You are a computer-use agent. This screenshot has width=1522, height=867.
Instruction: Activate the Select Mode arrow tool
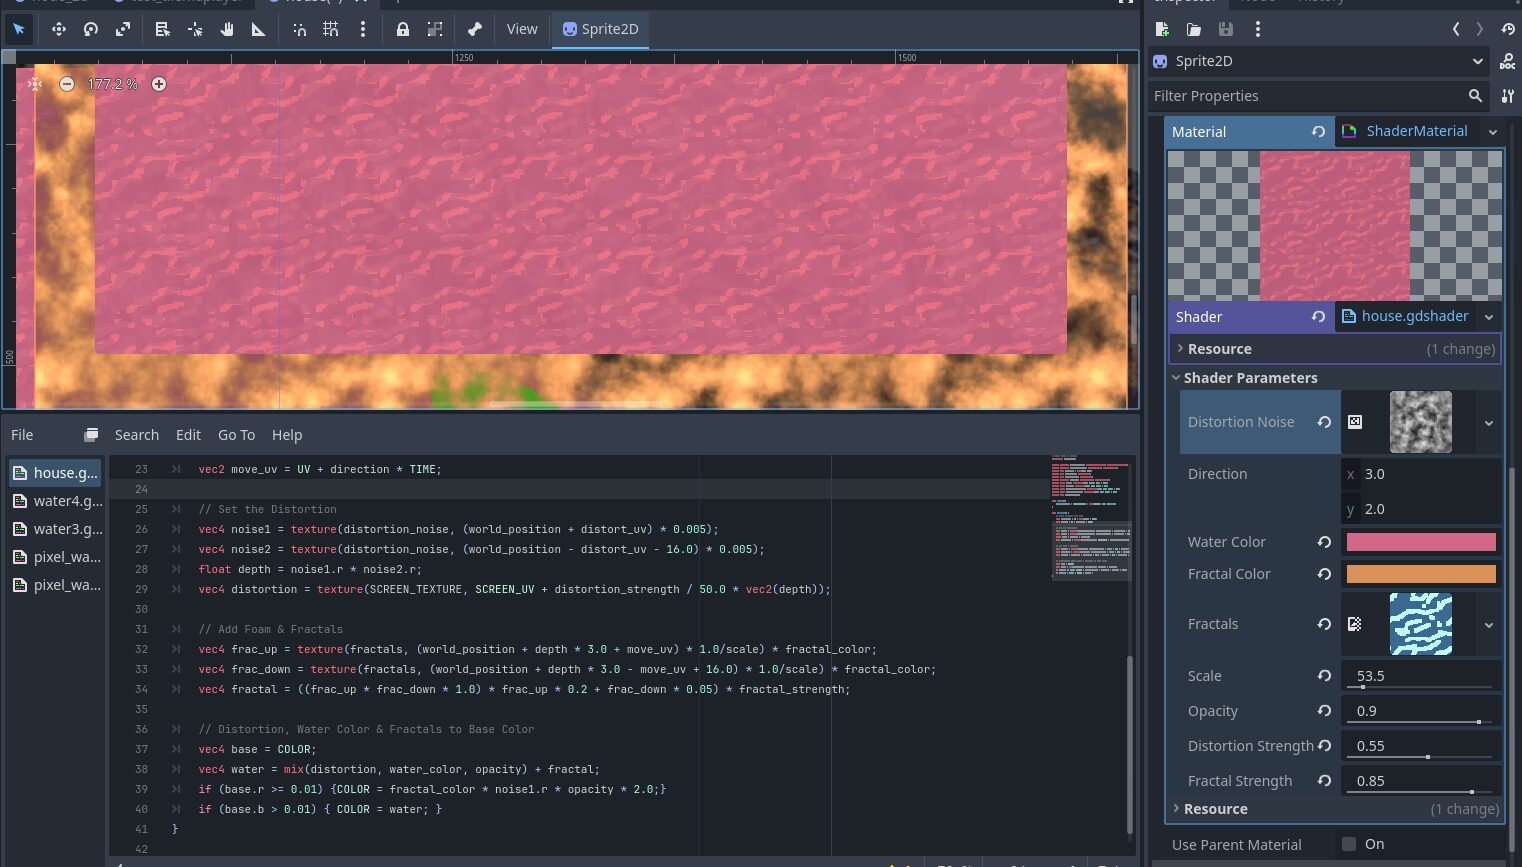[18, 29]
